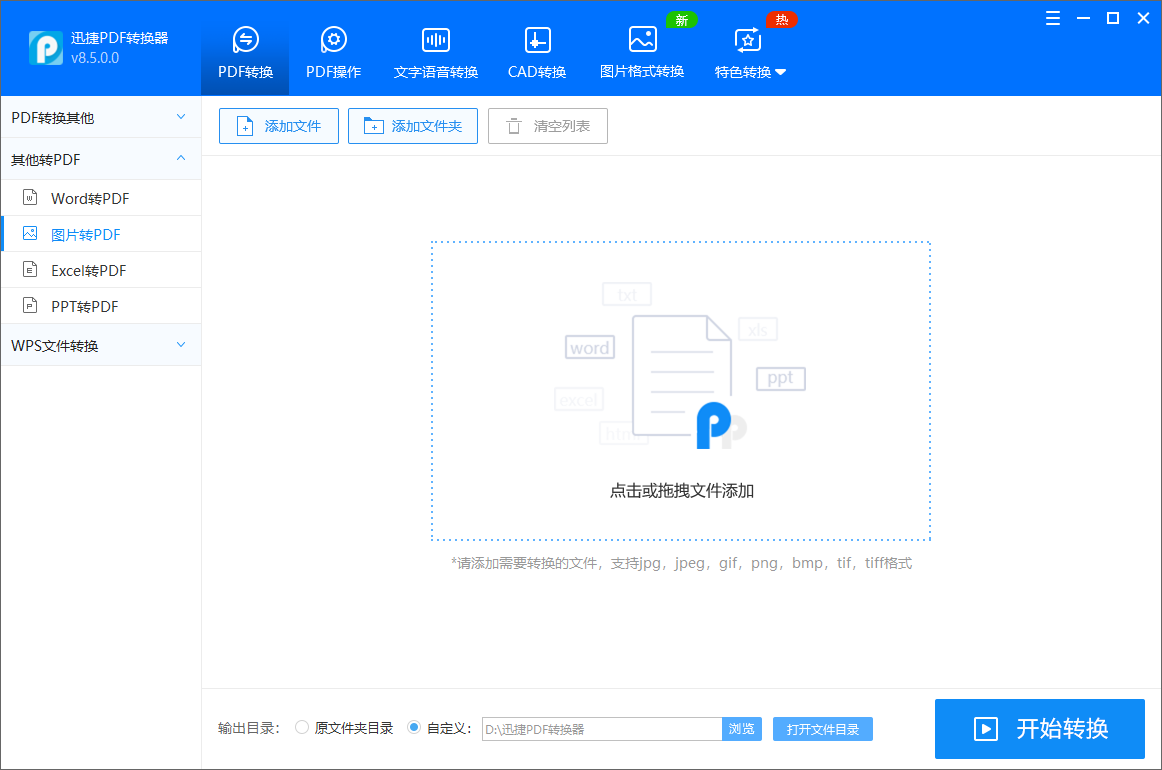The width and height of the screenshot is (1162, 770).
Task: Select 自定义 output radio button
Action: 414,727
